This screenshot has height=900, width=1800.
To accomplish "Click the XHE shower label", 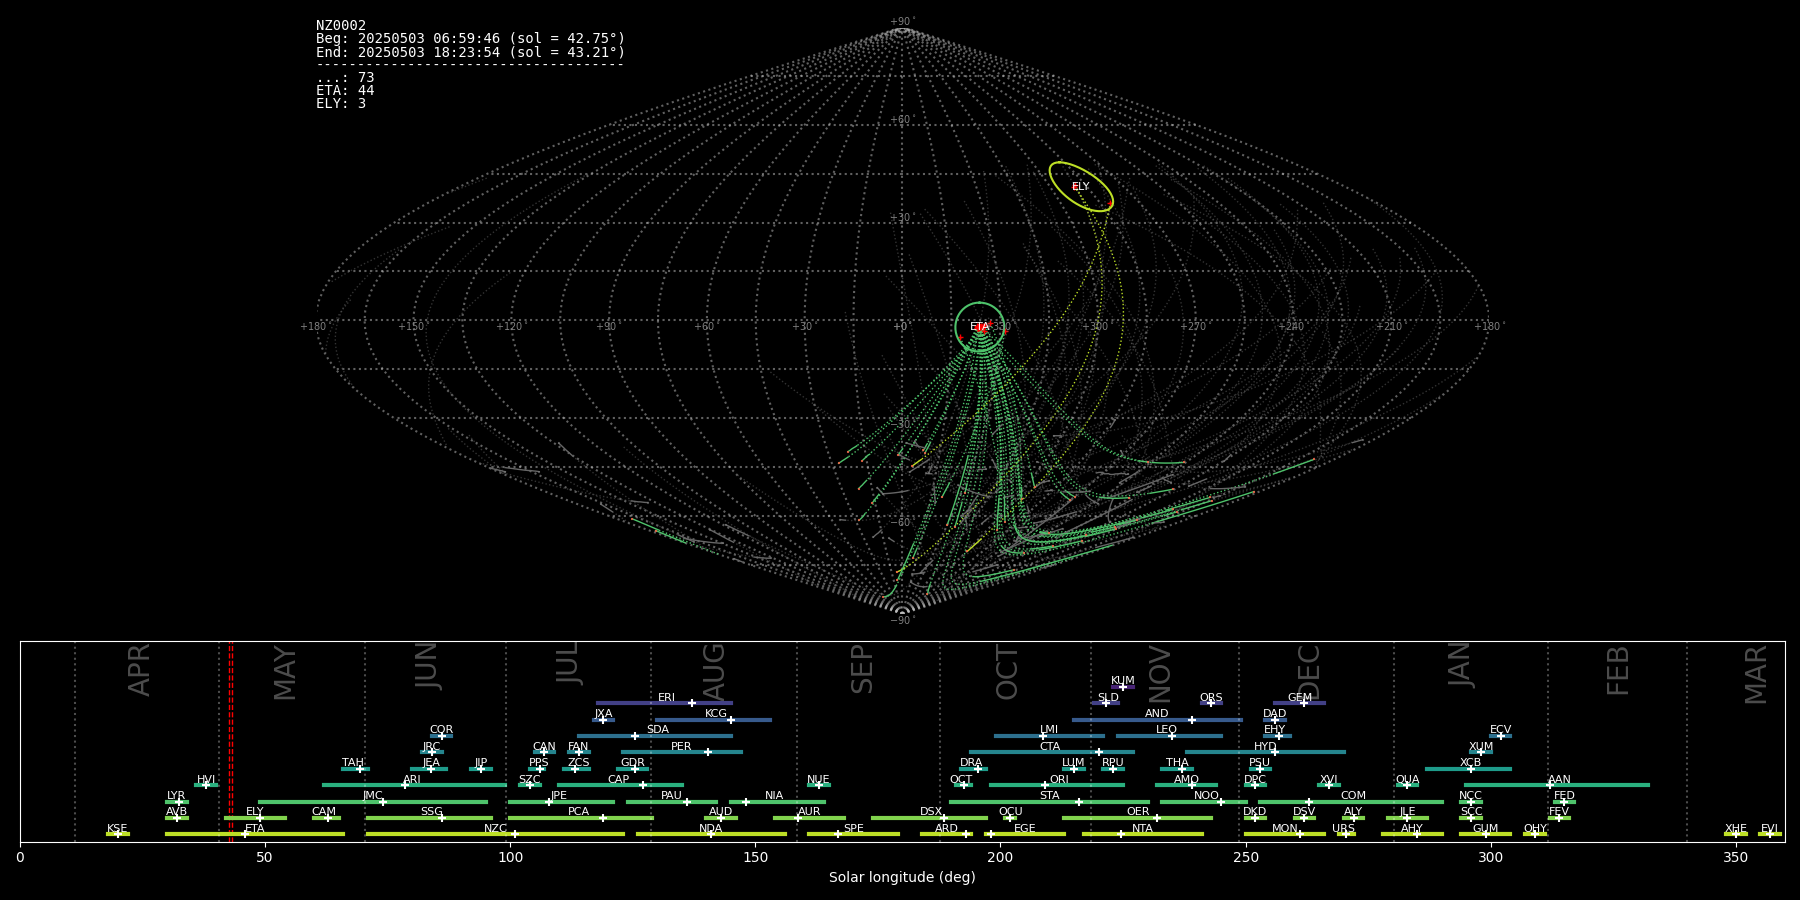I will coord(1736,829).
